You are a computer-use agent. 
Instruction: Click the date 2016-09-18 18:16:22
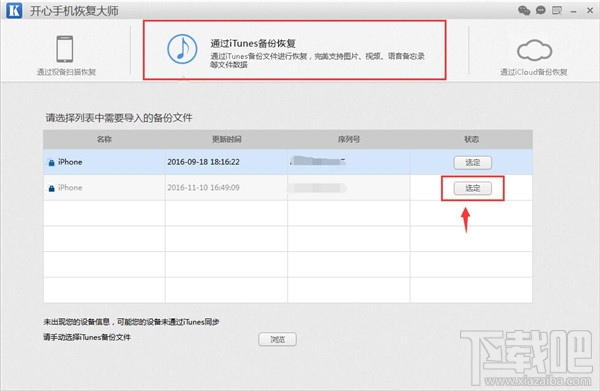[x=204, y=162]
